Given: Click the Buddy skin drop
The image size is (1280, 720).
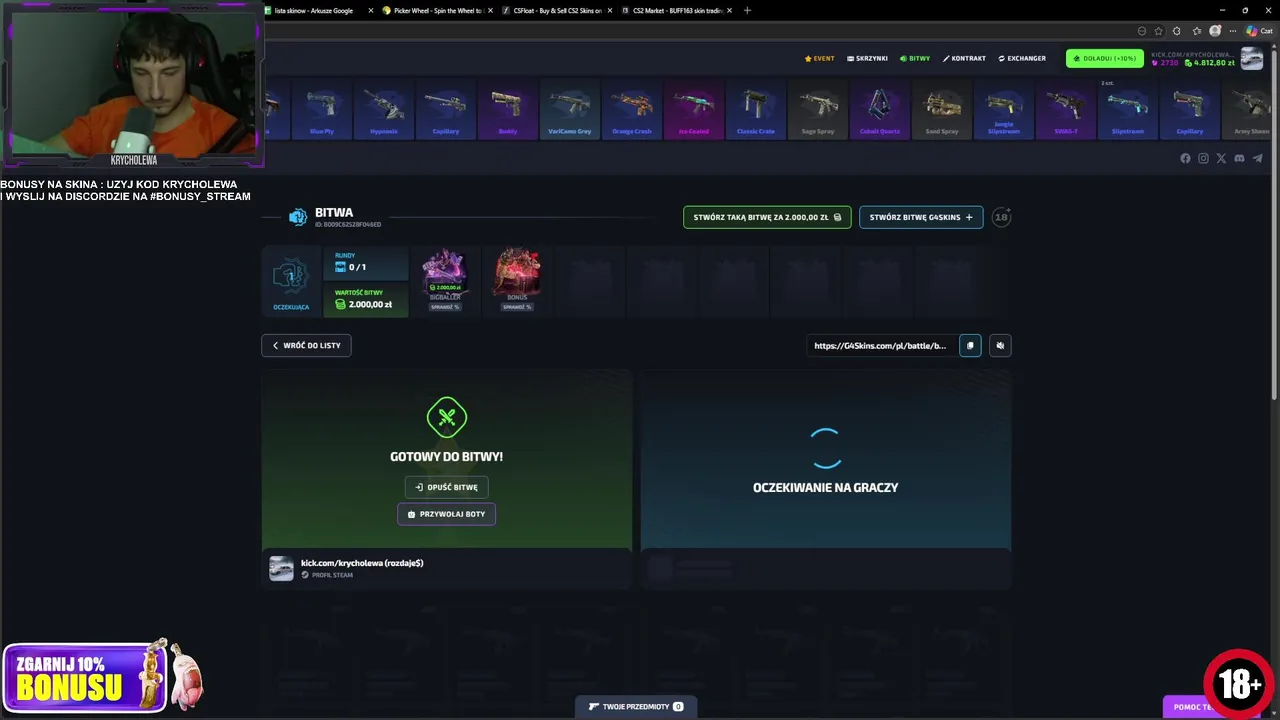Looking at the screenshot, I should click(508, 111).
